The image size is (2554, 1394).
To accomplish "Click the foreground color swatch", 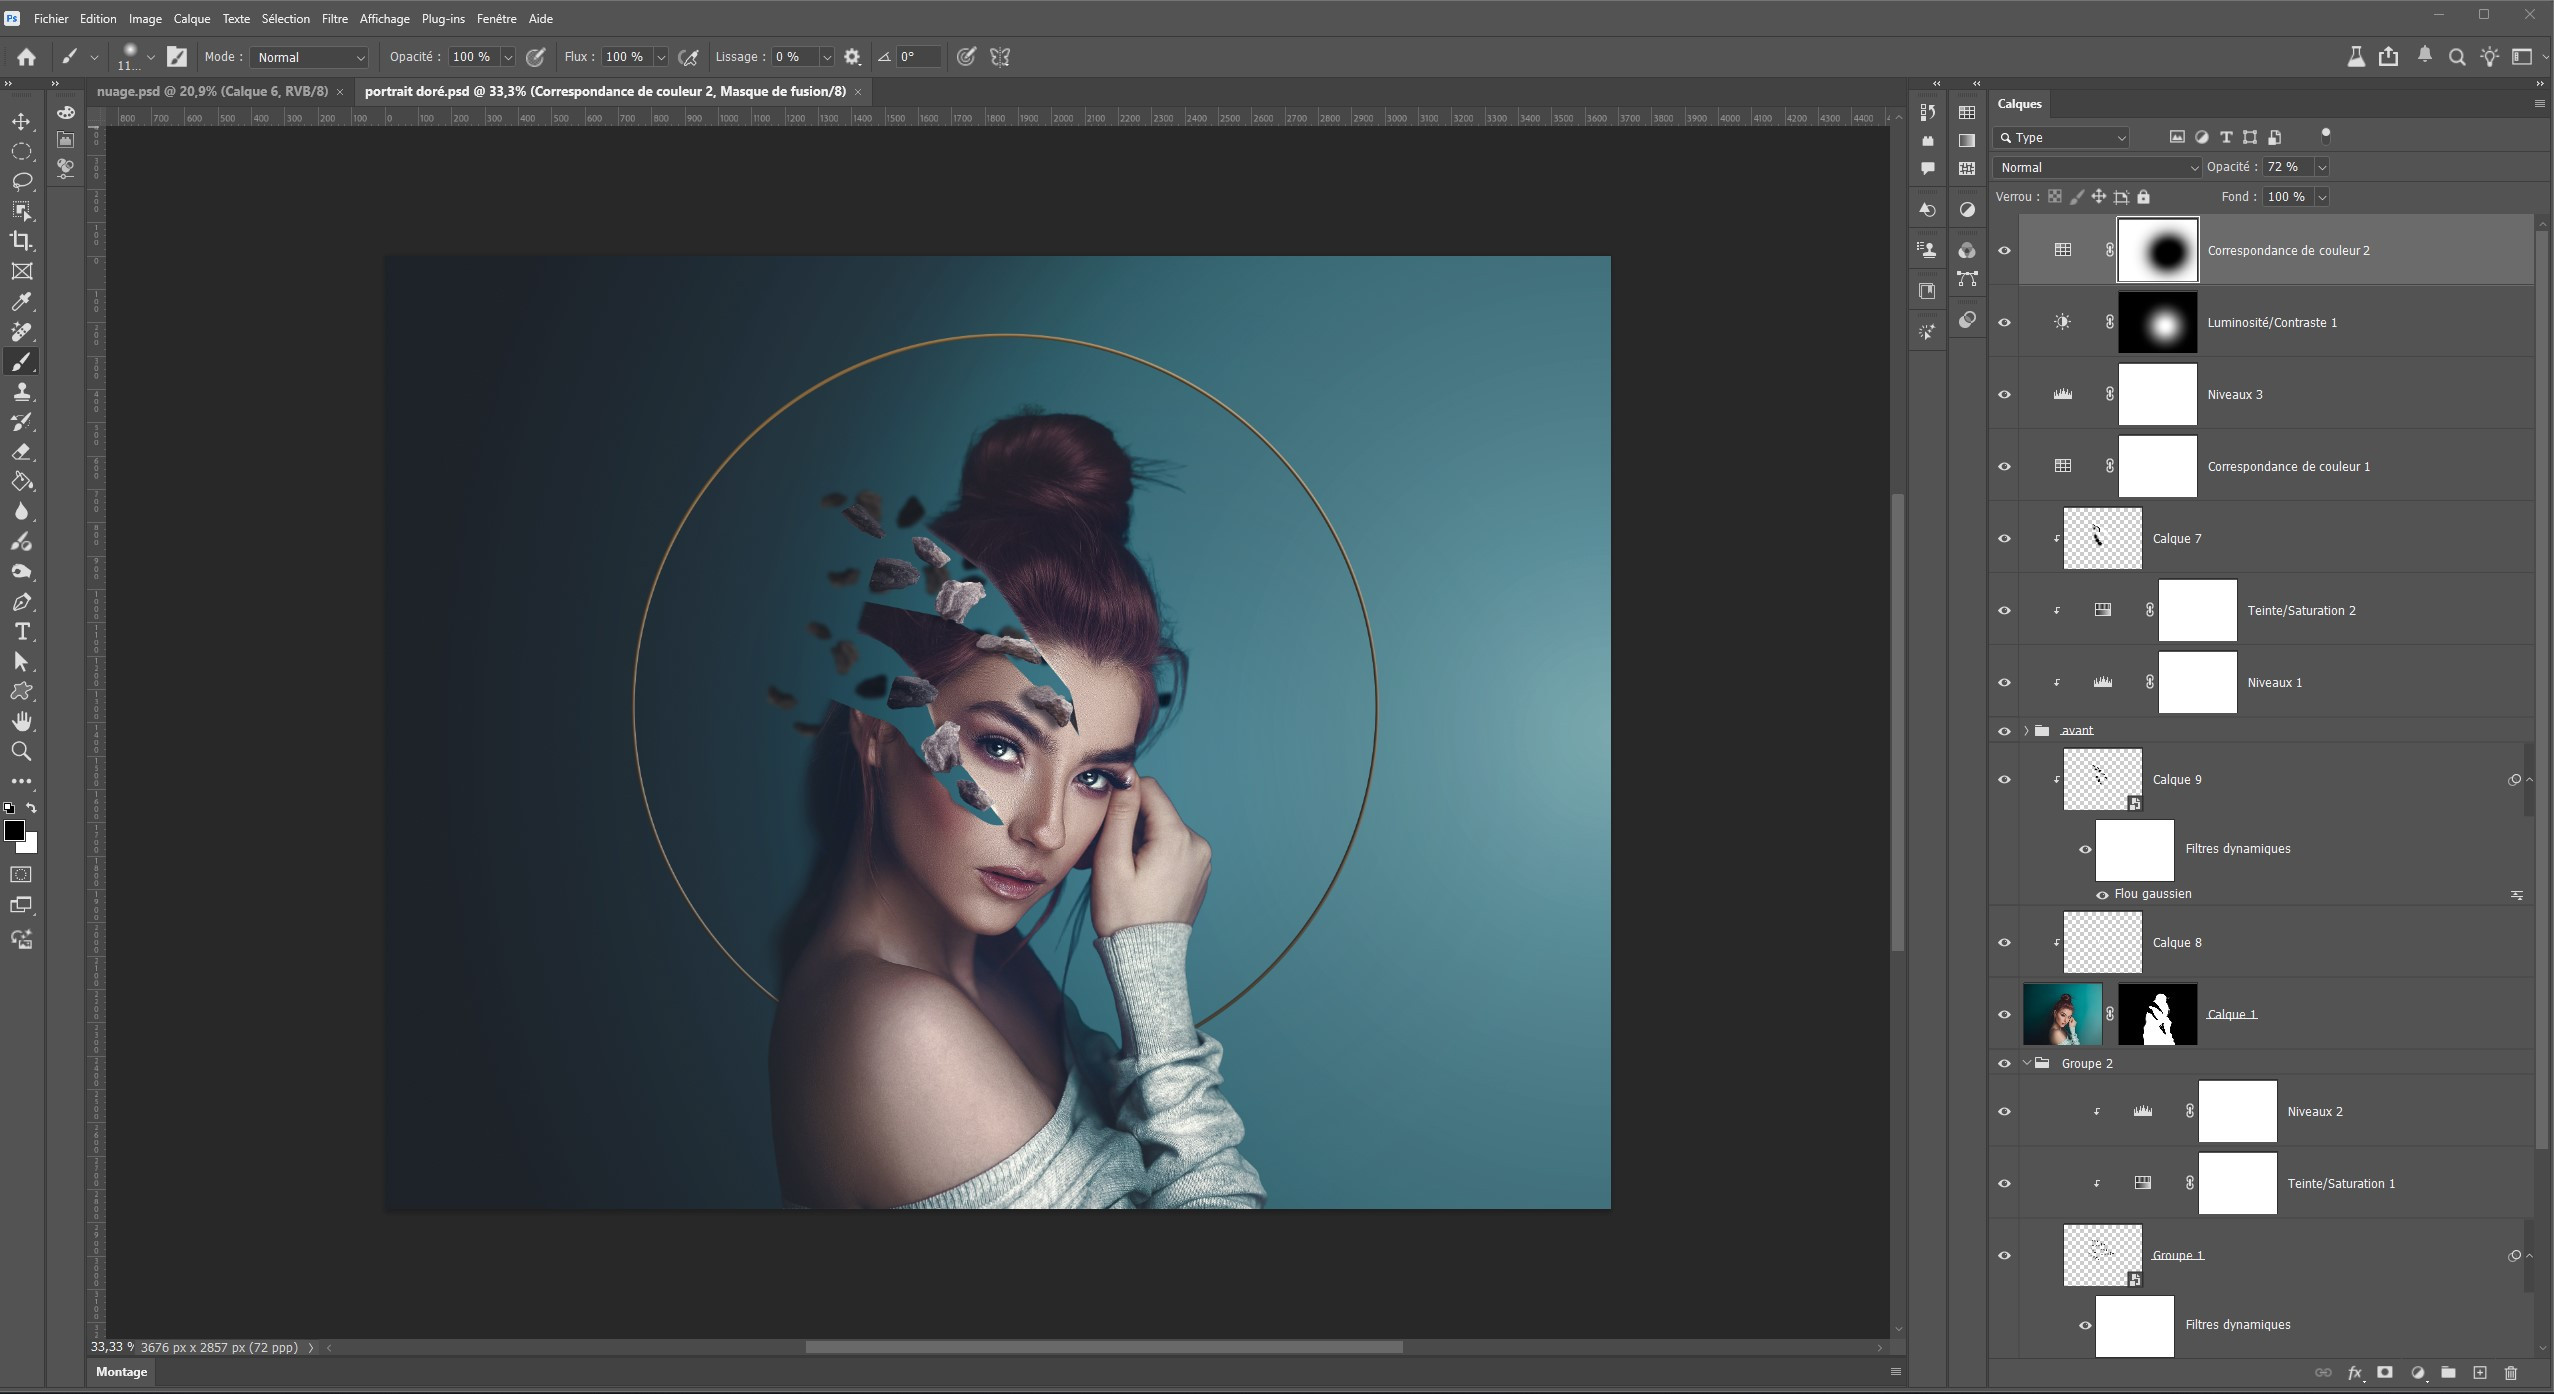I will pos(14,831).
